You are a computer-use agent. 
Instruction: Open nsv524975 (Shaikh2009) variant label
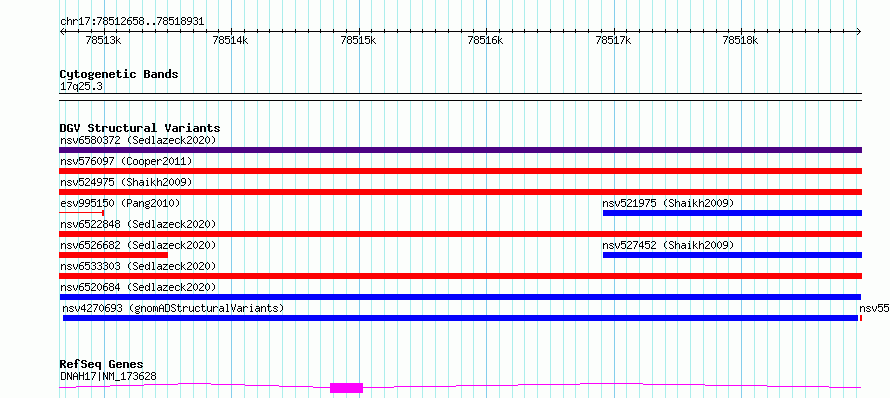[126, 182]
